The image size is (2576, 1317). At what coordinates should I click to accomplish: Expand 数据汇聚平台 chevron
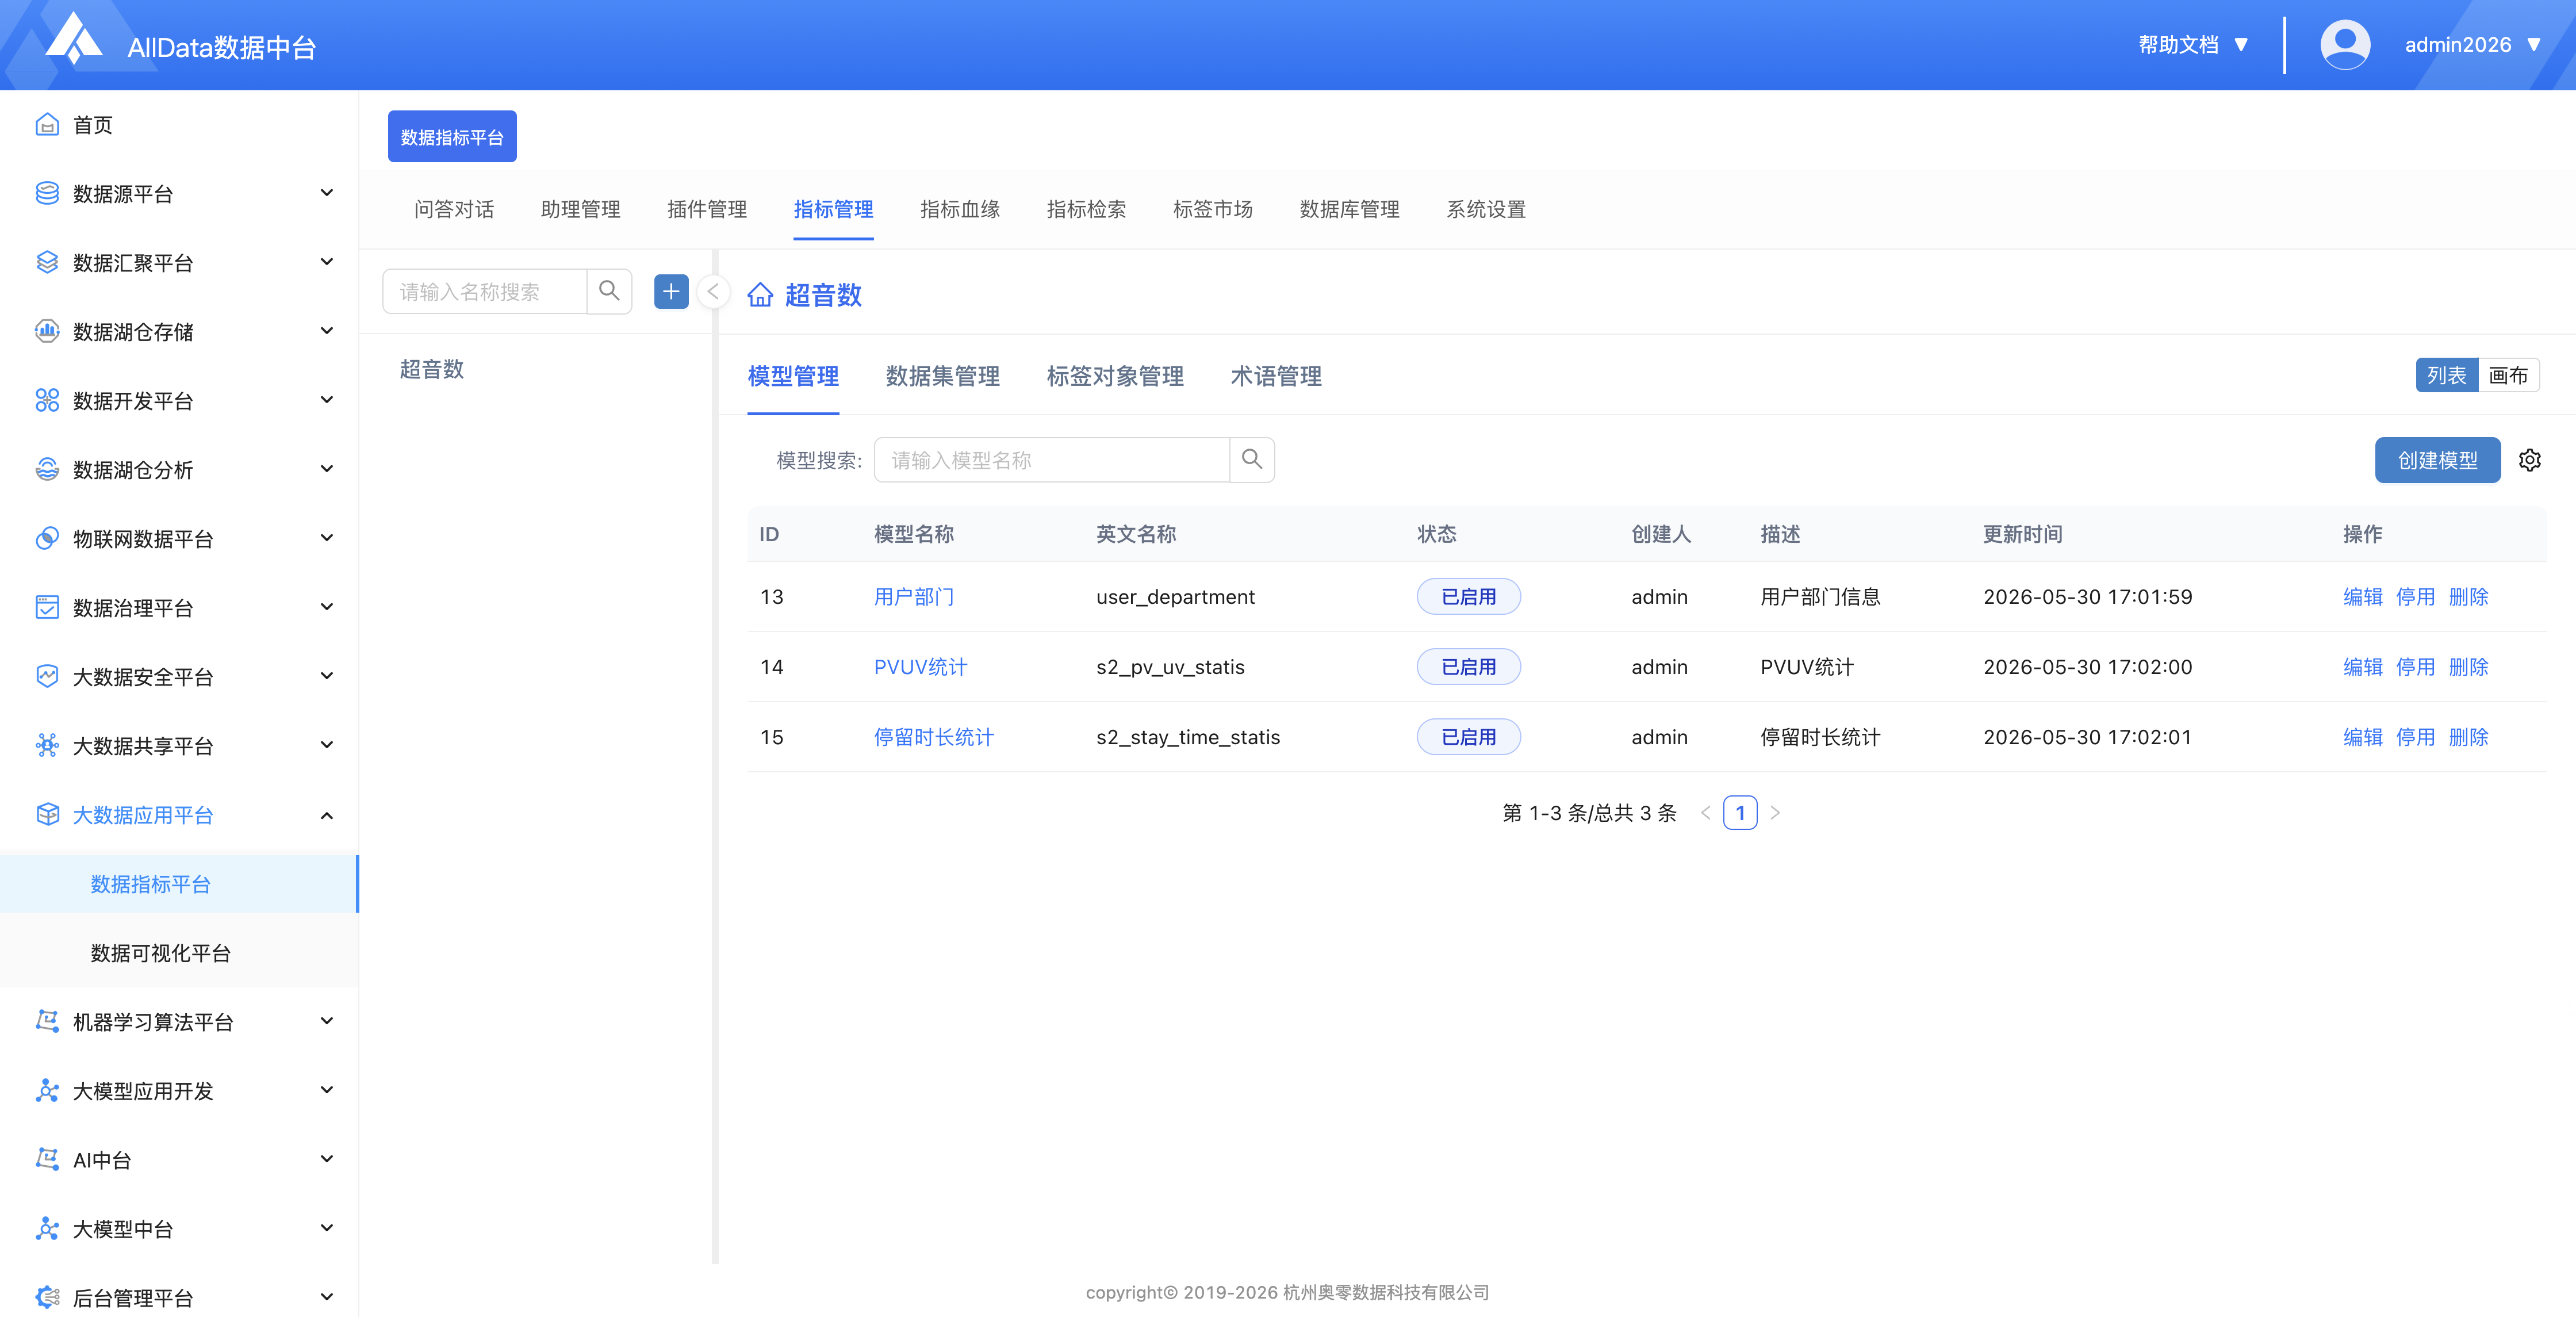(327, 261)
